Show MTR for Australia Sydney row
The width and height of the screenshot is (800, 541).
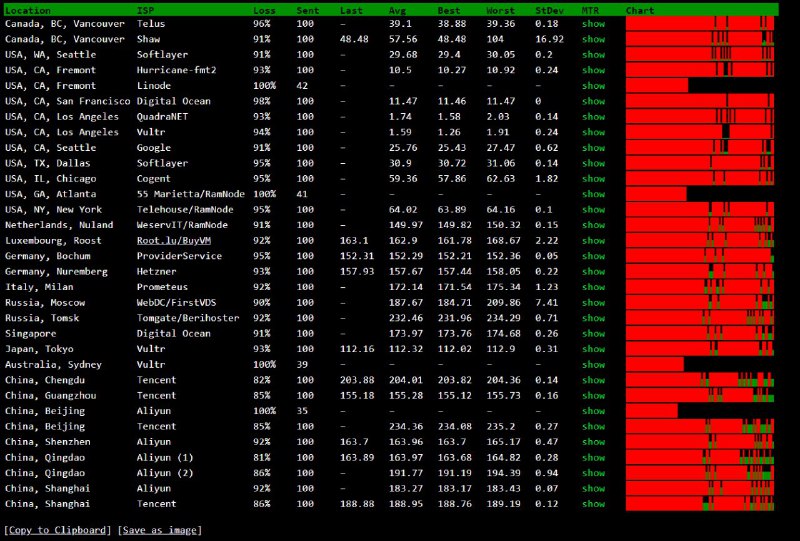(593, 364)
